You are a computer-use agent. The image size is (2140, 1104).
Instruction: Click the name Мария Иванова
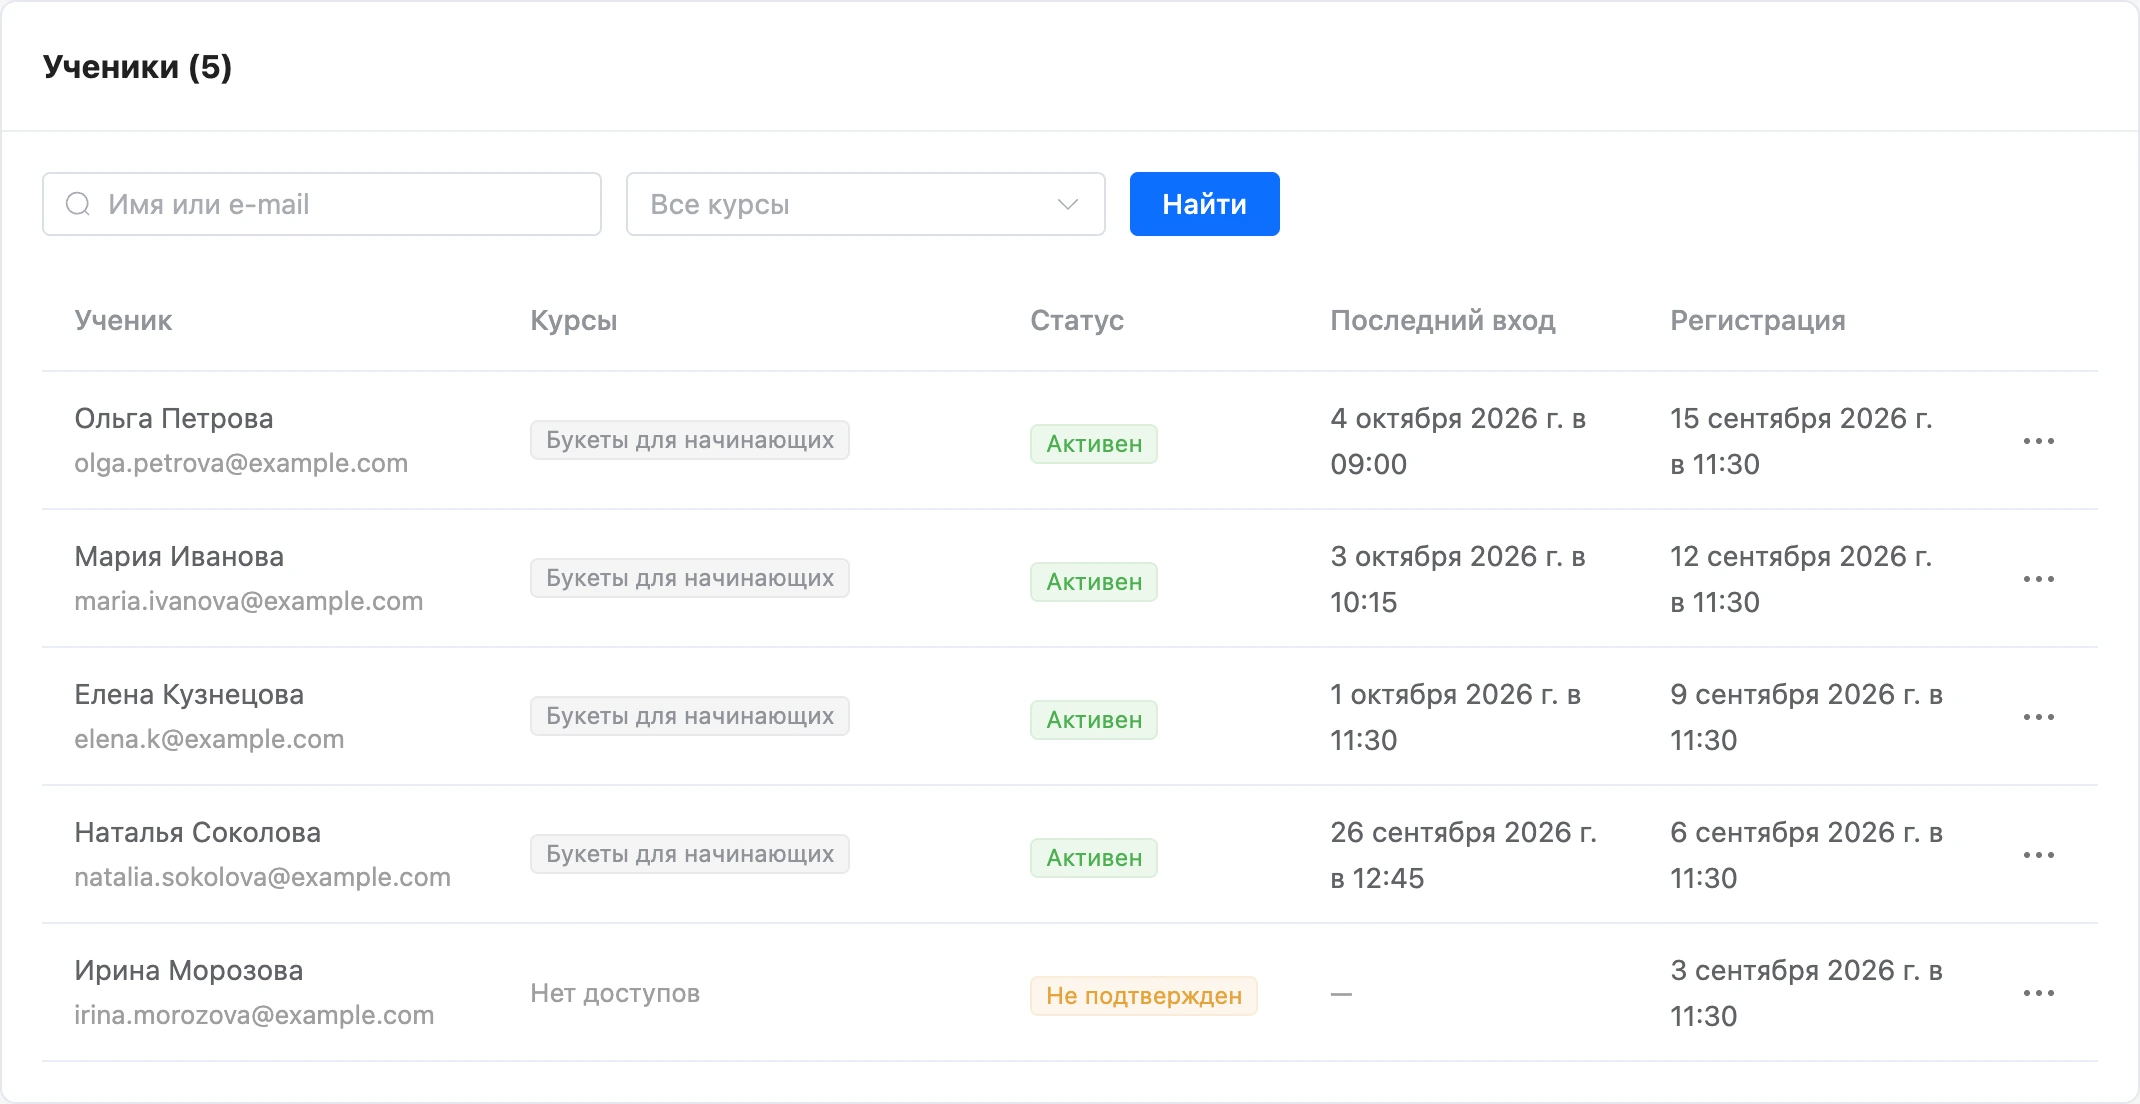(179, 556)
